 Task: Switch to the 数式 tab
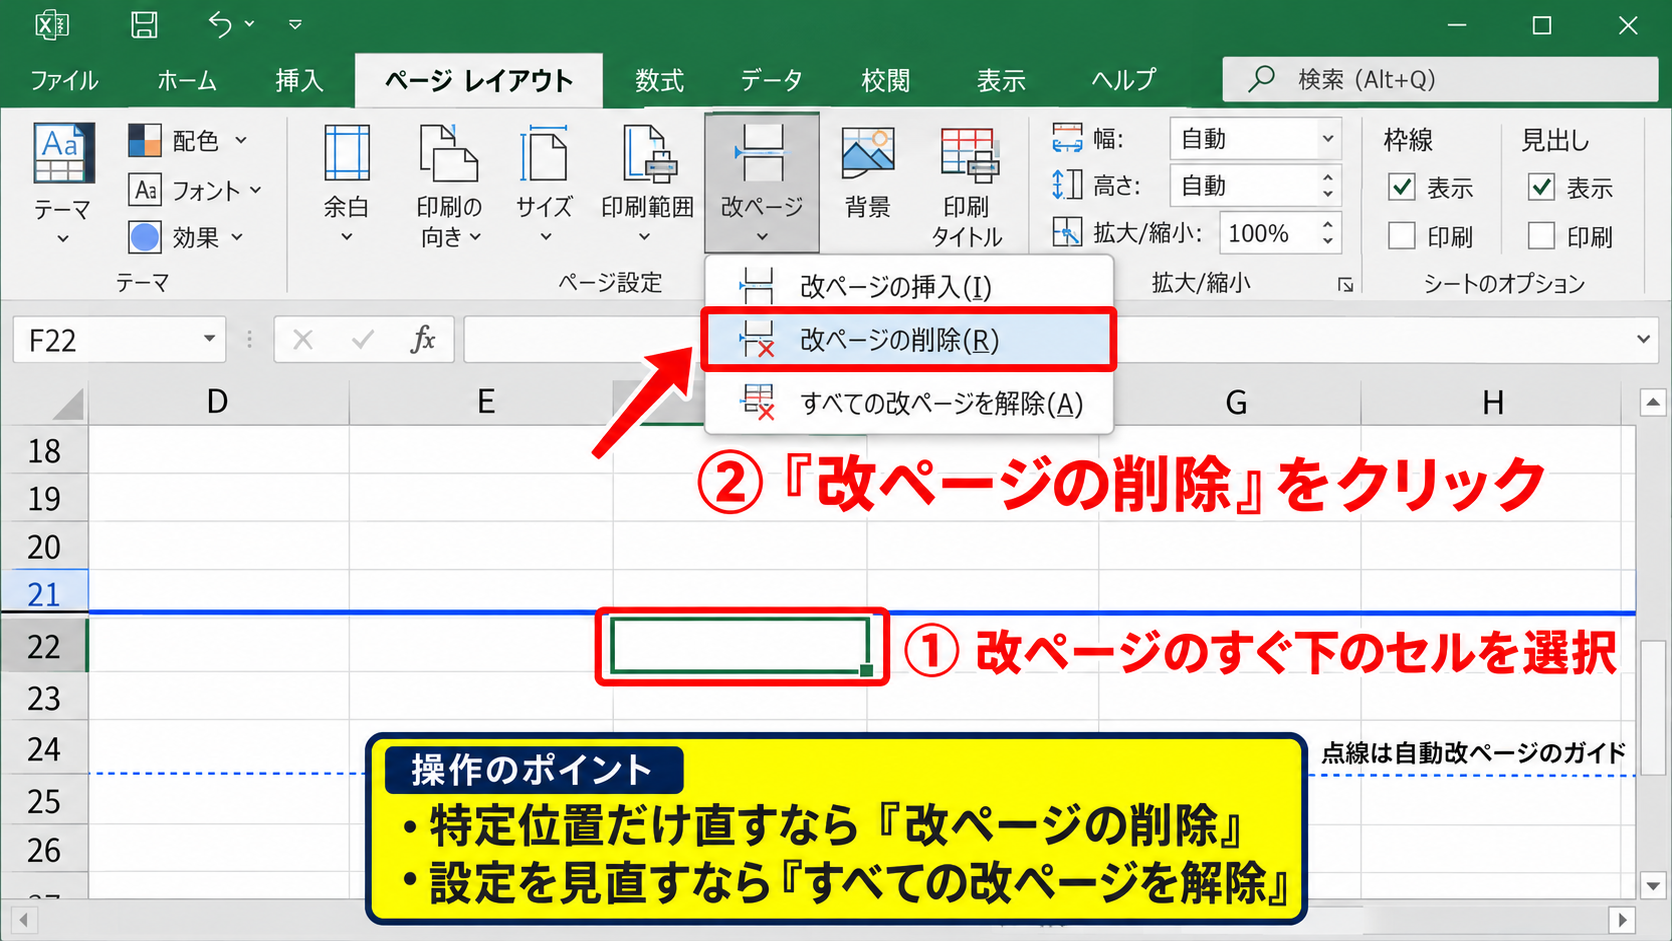[x=659, y=80]
